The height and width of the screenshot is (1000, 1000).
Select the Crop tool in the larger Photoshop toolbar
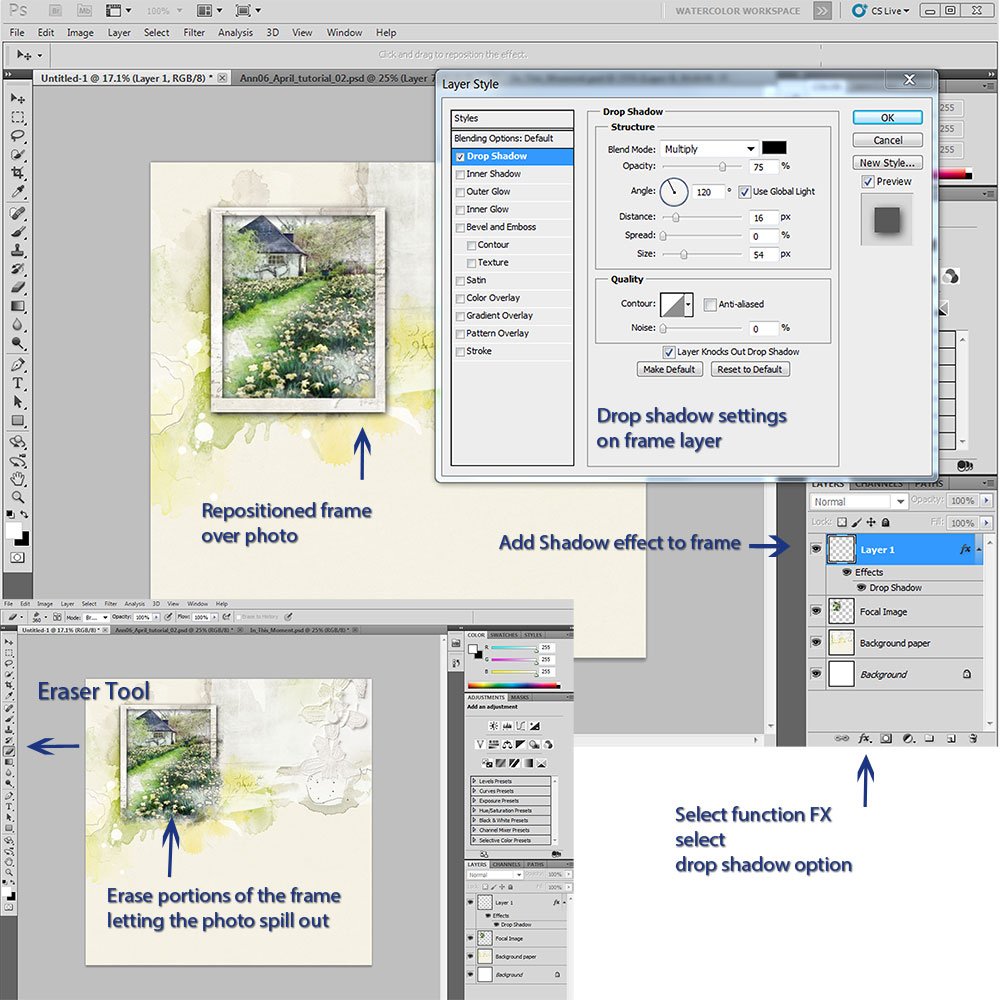[17, 173]
